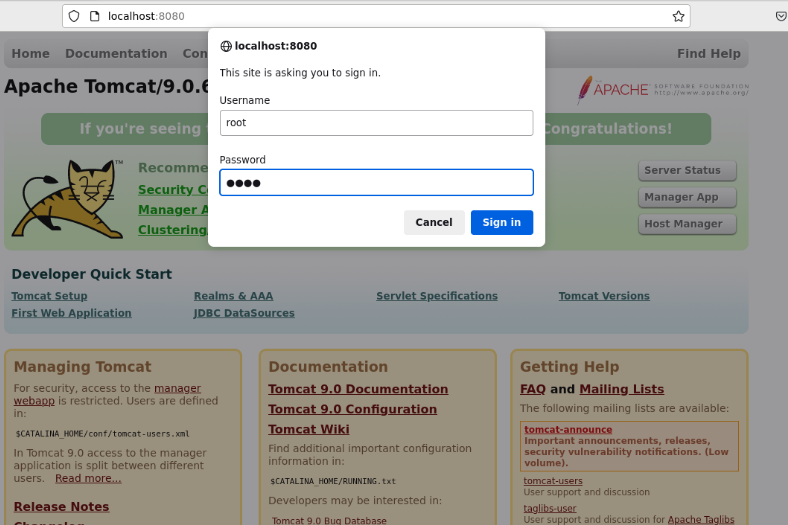Open the Server Status page
This screenshot has height=525, width=788.
click(x=687, y=170)
